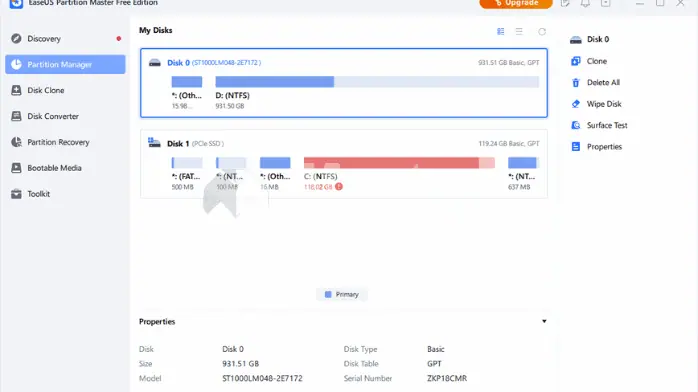The height and width of the screenshot is (392, 698).
Task: Open Partition Recovery from sidebar
Action: click(65, 142)
